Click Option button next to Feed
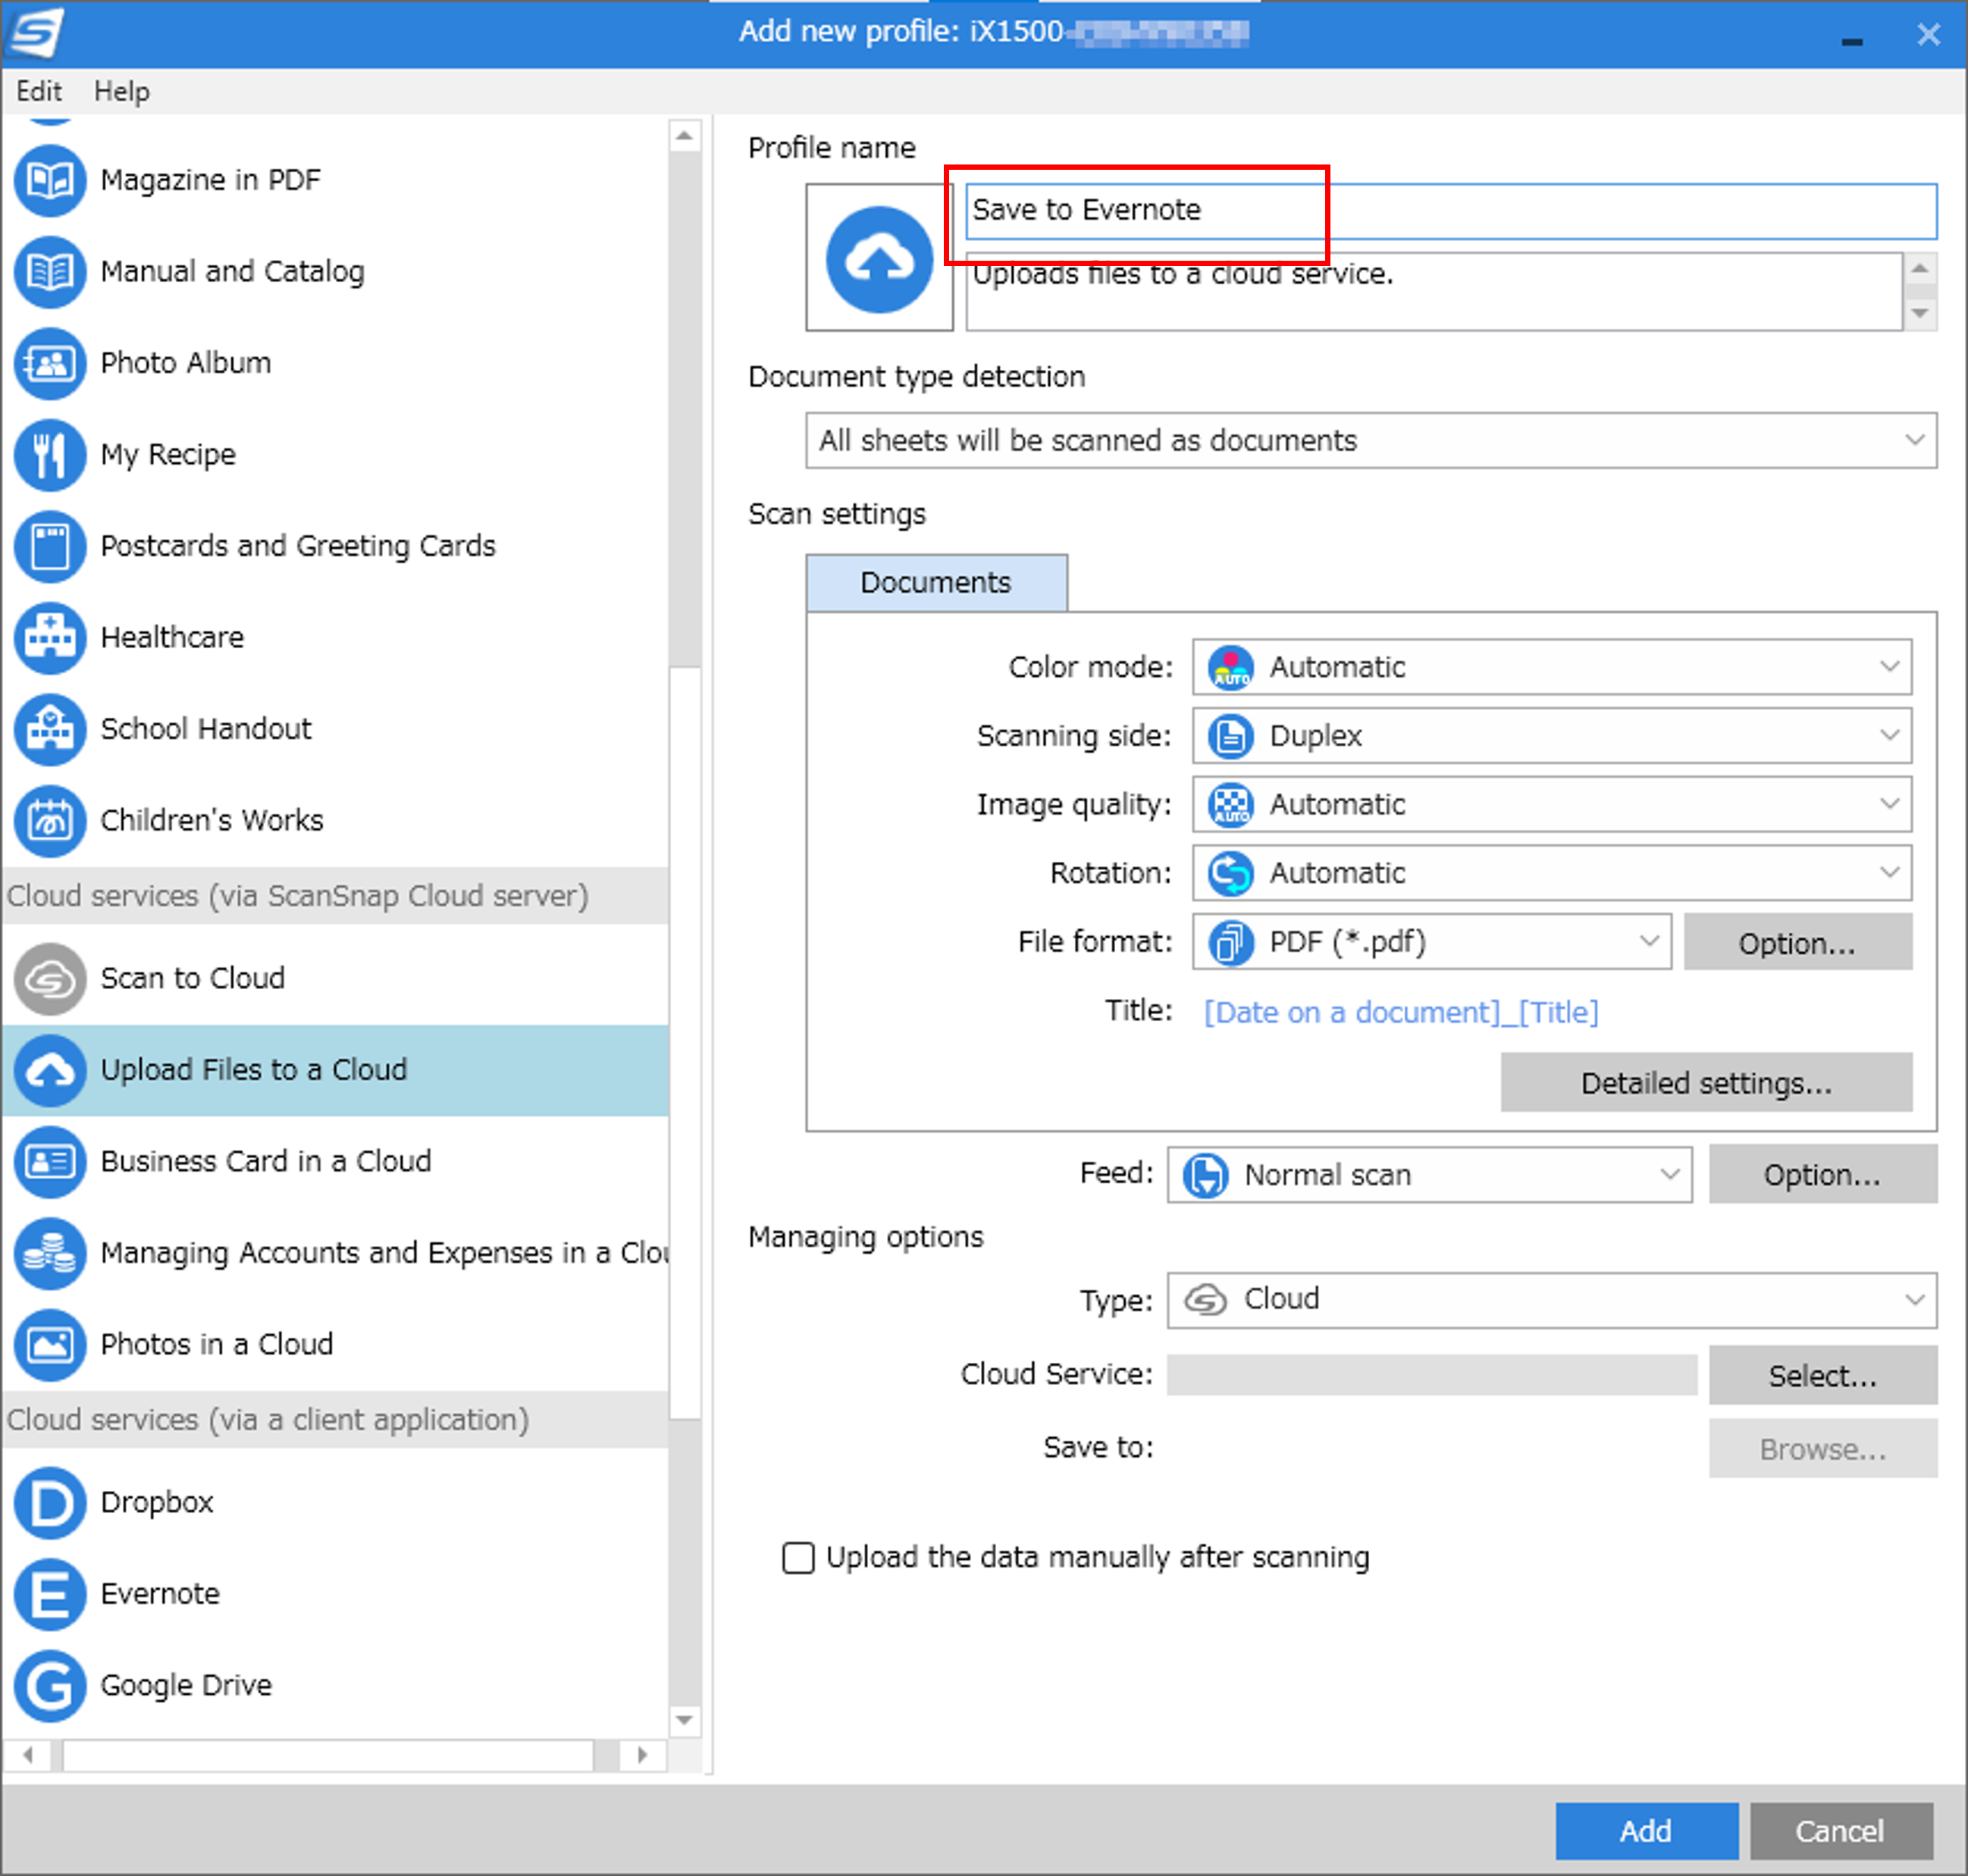The height and width of the screenshot is (1876, 1968). coord(1822,1175)
